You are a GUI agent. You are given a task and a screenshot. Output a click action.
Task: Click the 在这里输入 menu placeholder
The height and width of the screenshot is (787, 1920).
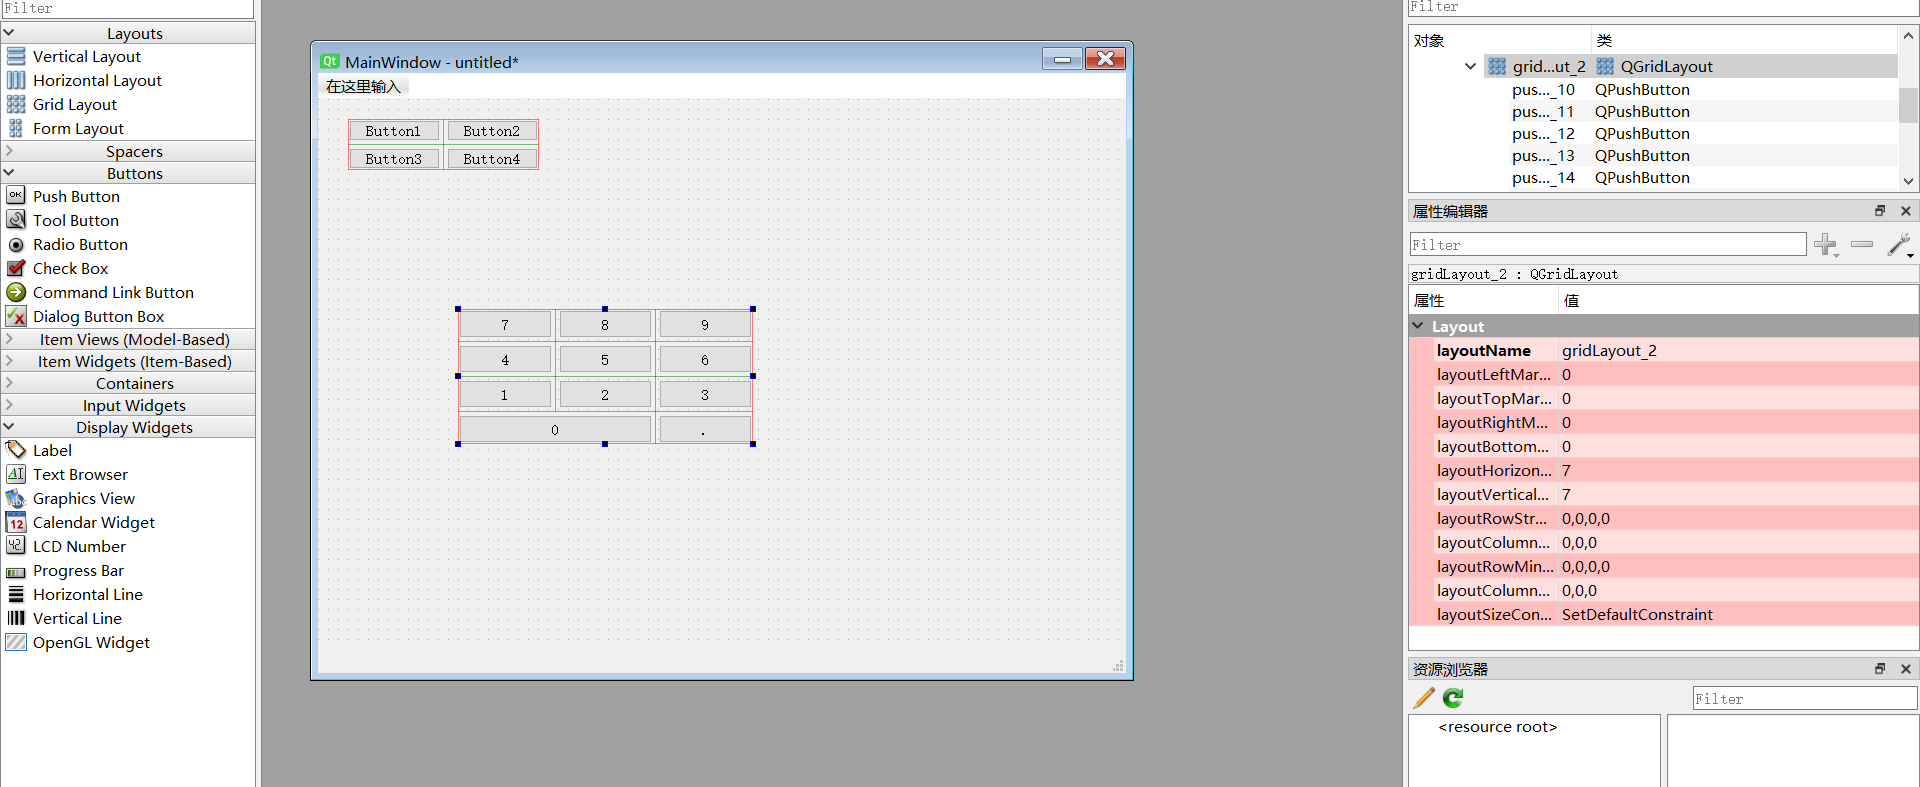(x=363, y=87)
